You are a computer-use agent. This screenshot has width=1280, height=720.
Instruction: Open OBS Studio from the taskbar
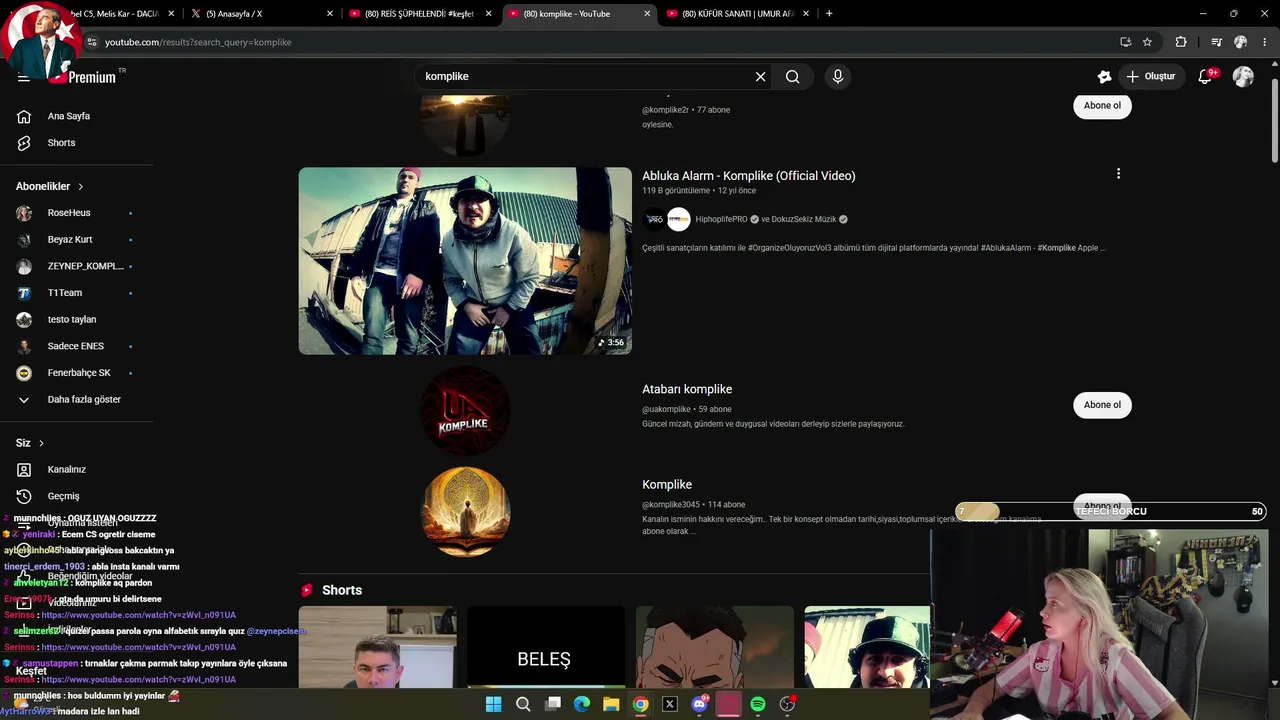point(787,704)
